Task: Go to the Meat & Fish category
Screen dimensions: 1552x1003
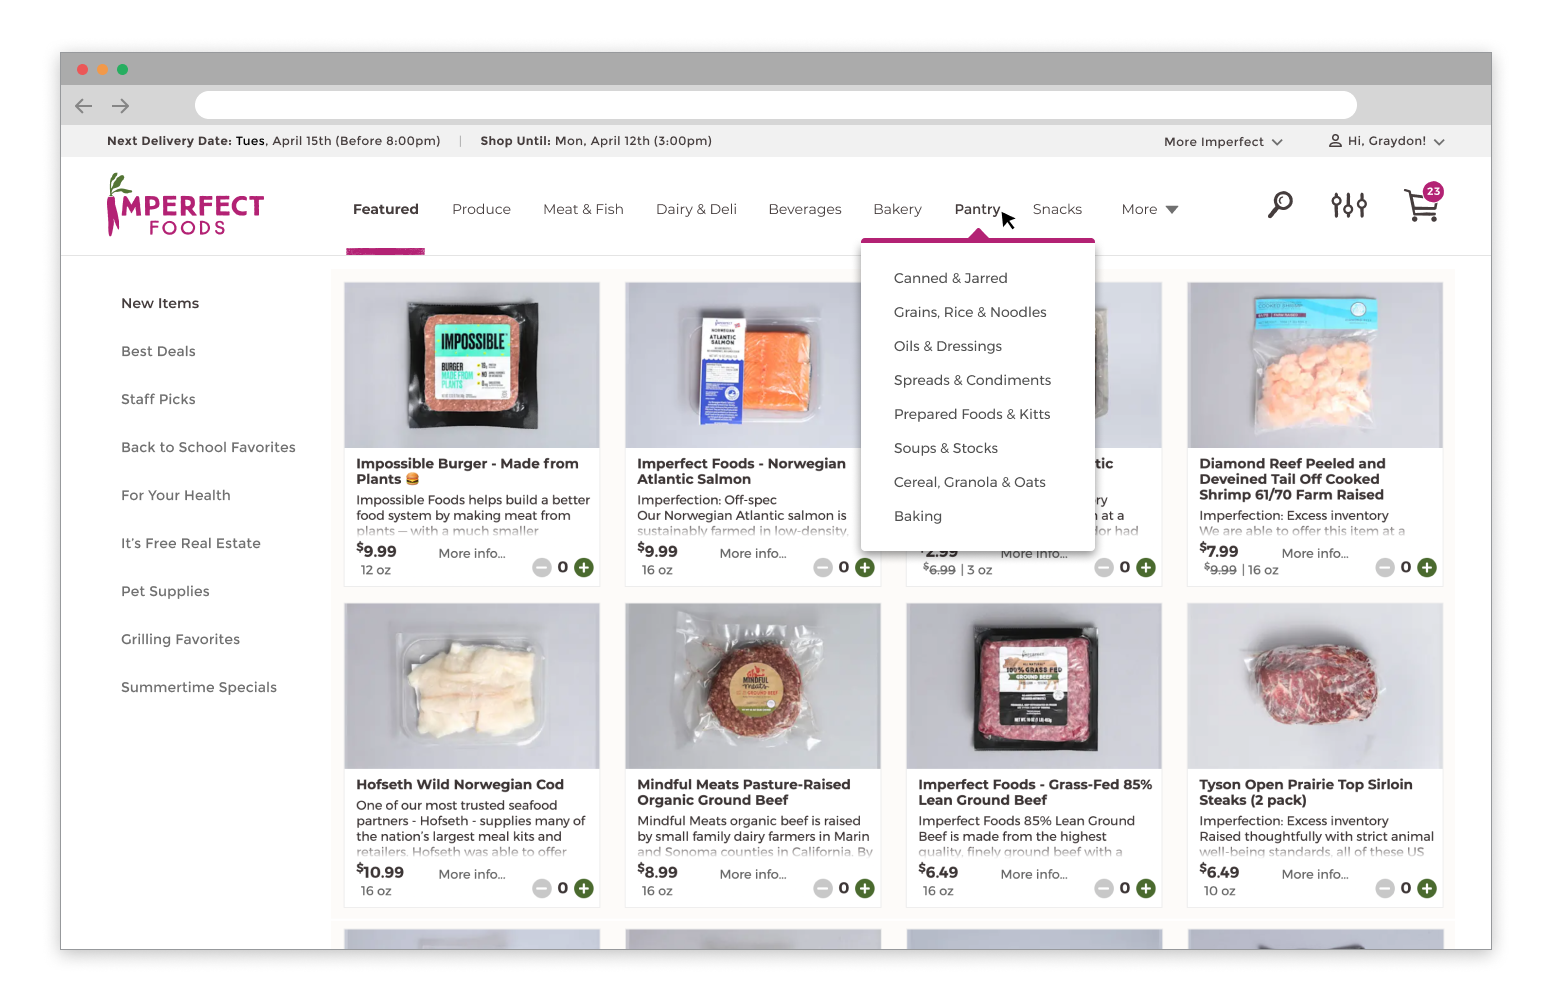Action: [x=583, y=209]
